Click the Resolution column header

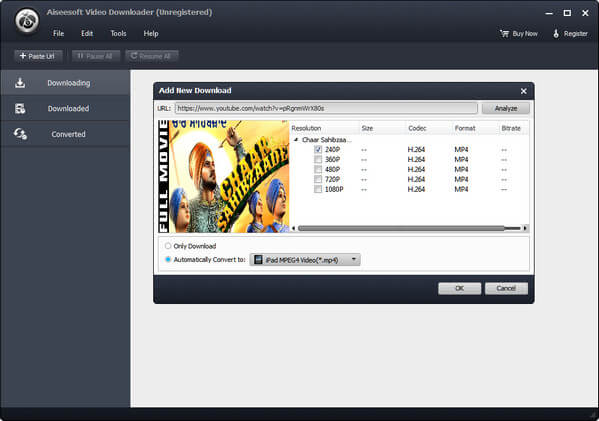coord(325,128)
